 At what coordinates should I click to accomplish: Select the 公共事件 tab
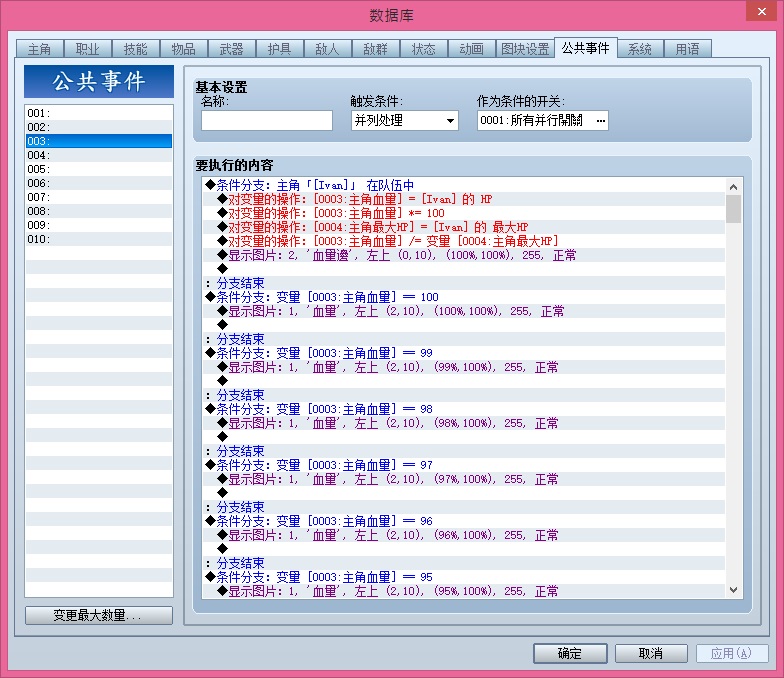pos(586,48)
